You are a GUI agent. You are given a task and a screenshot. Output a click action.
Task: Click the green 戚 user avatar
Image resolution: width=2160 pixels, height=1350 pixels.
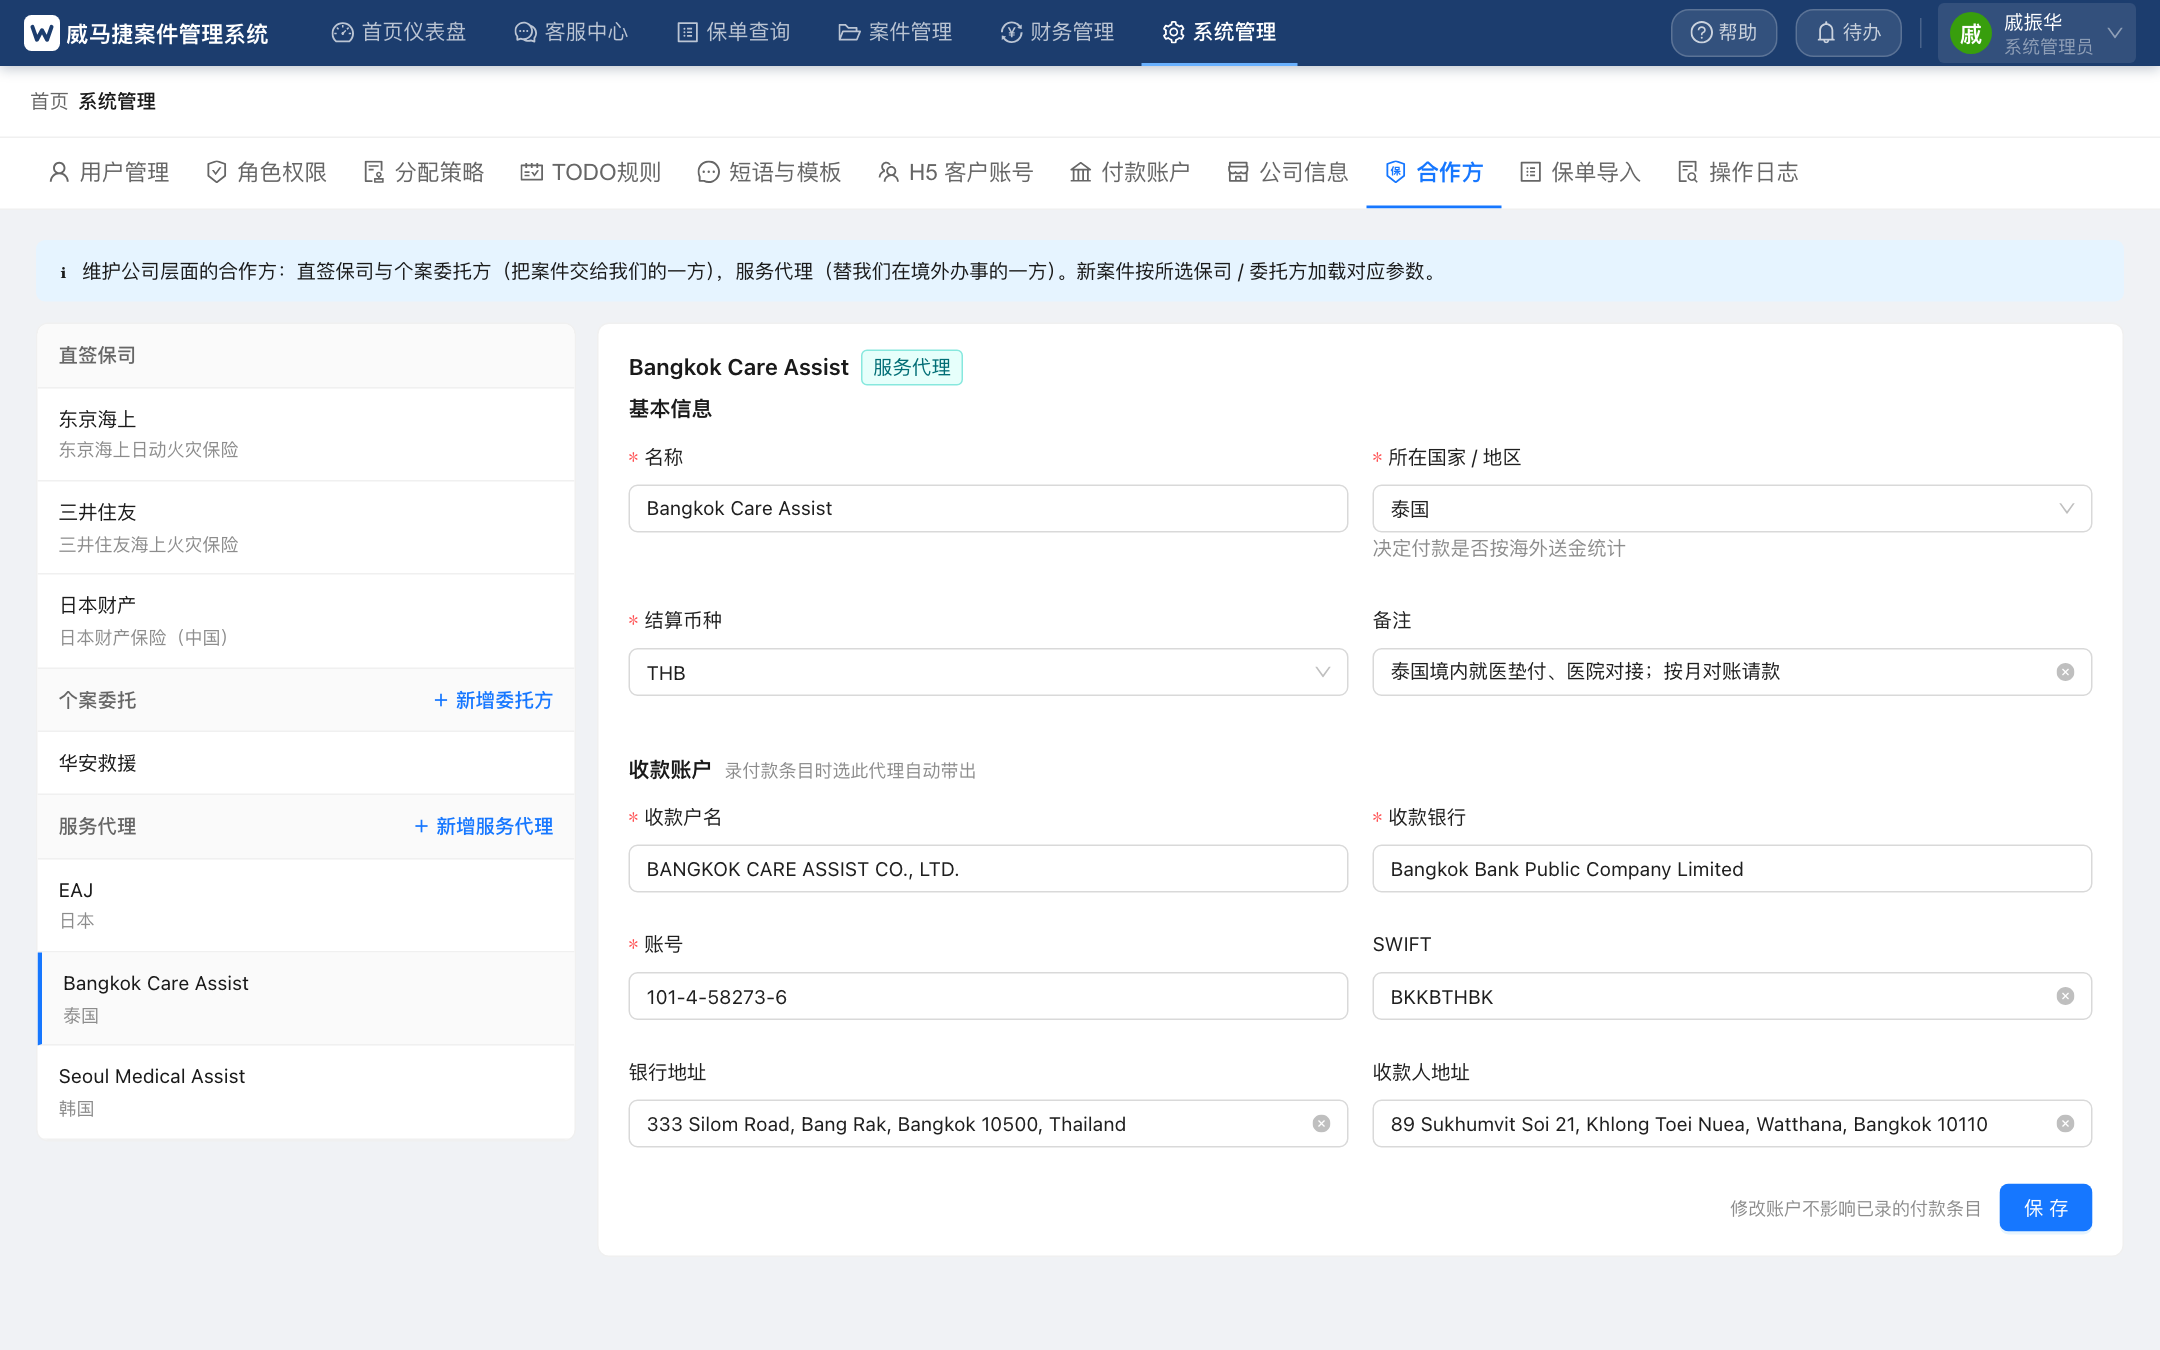pos(1971,34)
